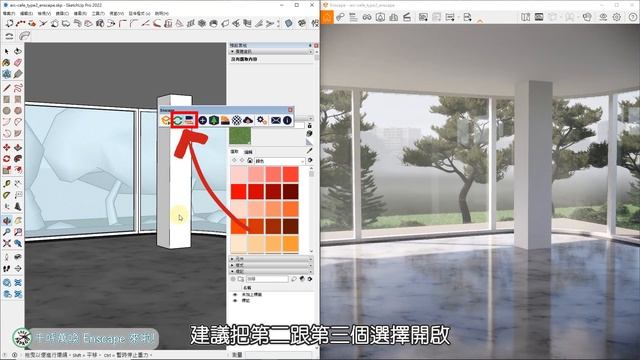
Task: Open the Enscape material editor icon
Action: point(225,120)
